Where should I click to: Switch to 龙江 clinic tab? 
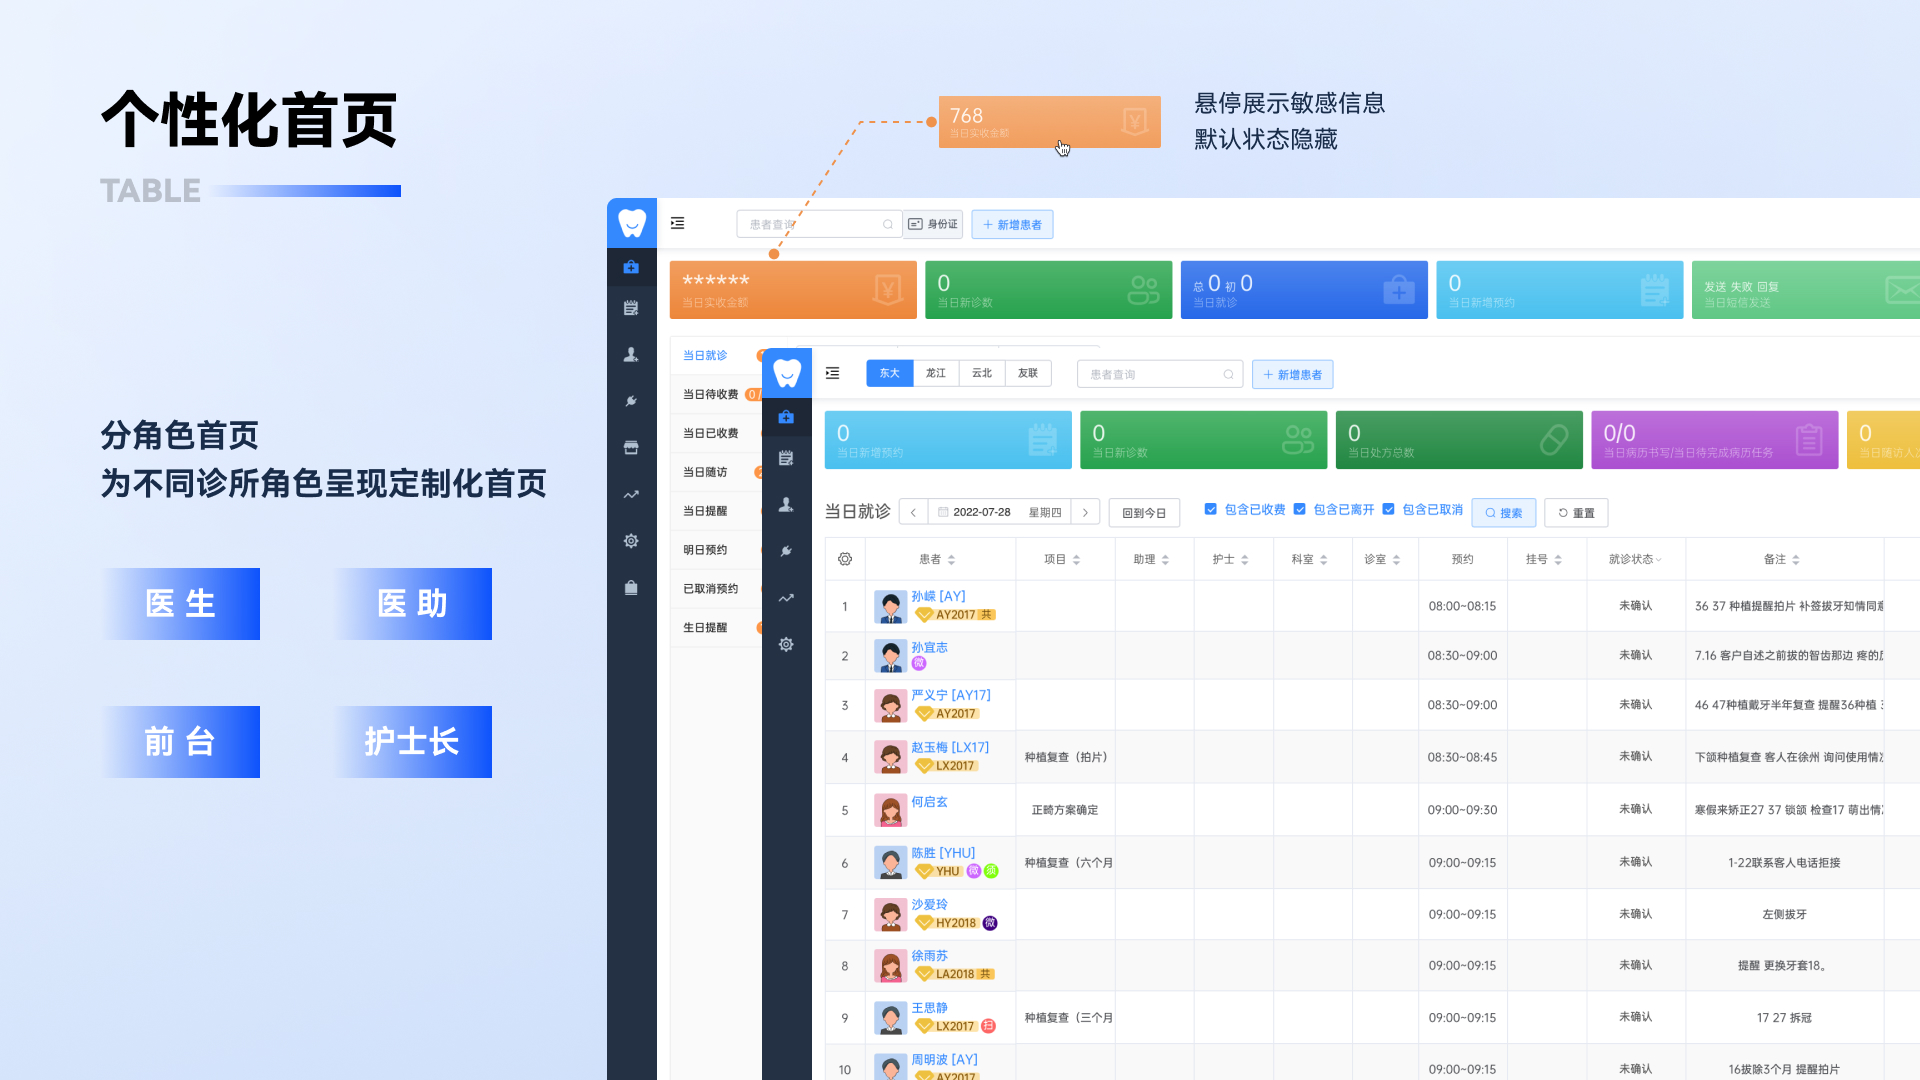click(x=935, y=373)
